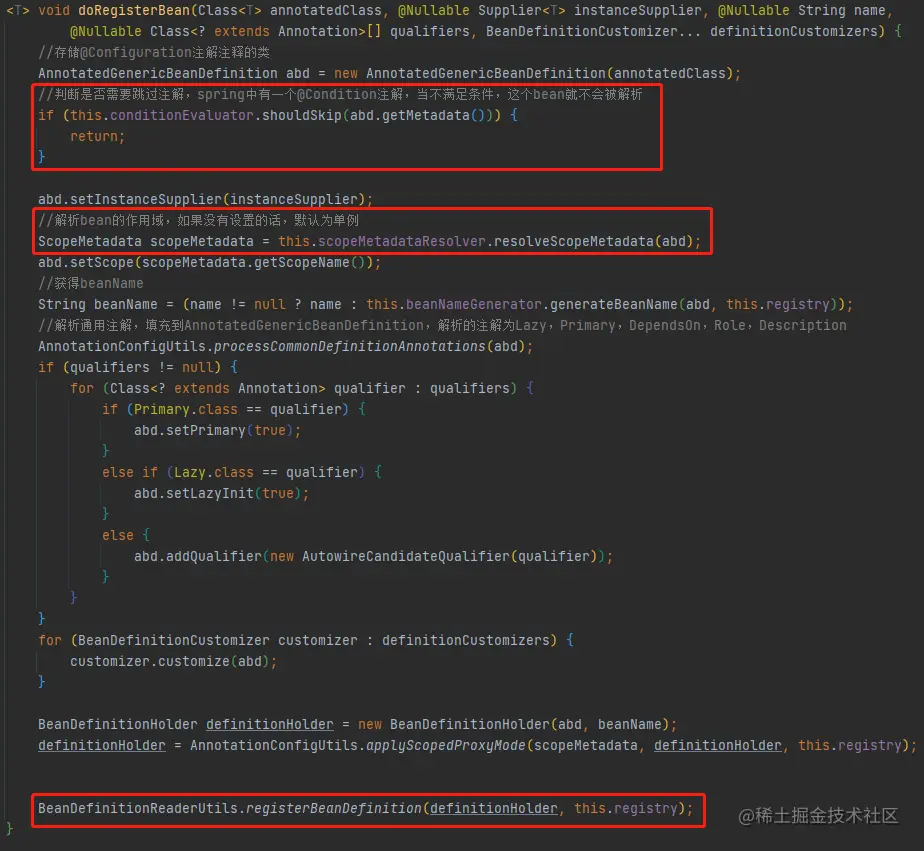Click the '//解析通用注解' comment line
The width and height of the screenshot is (924, 851).
pyautogui.click(x=442, y=325)
